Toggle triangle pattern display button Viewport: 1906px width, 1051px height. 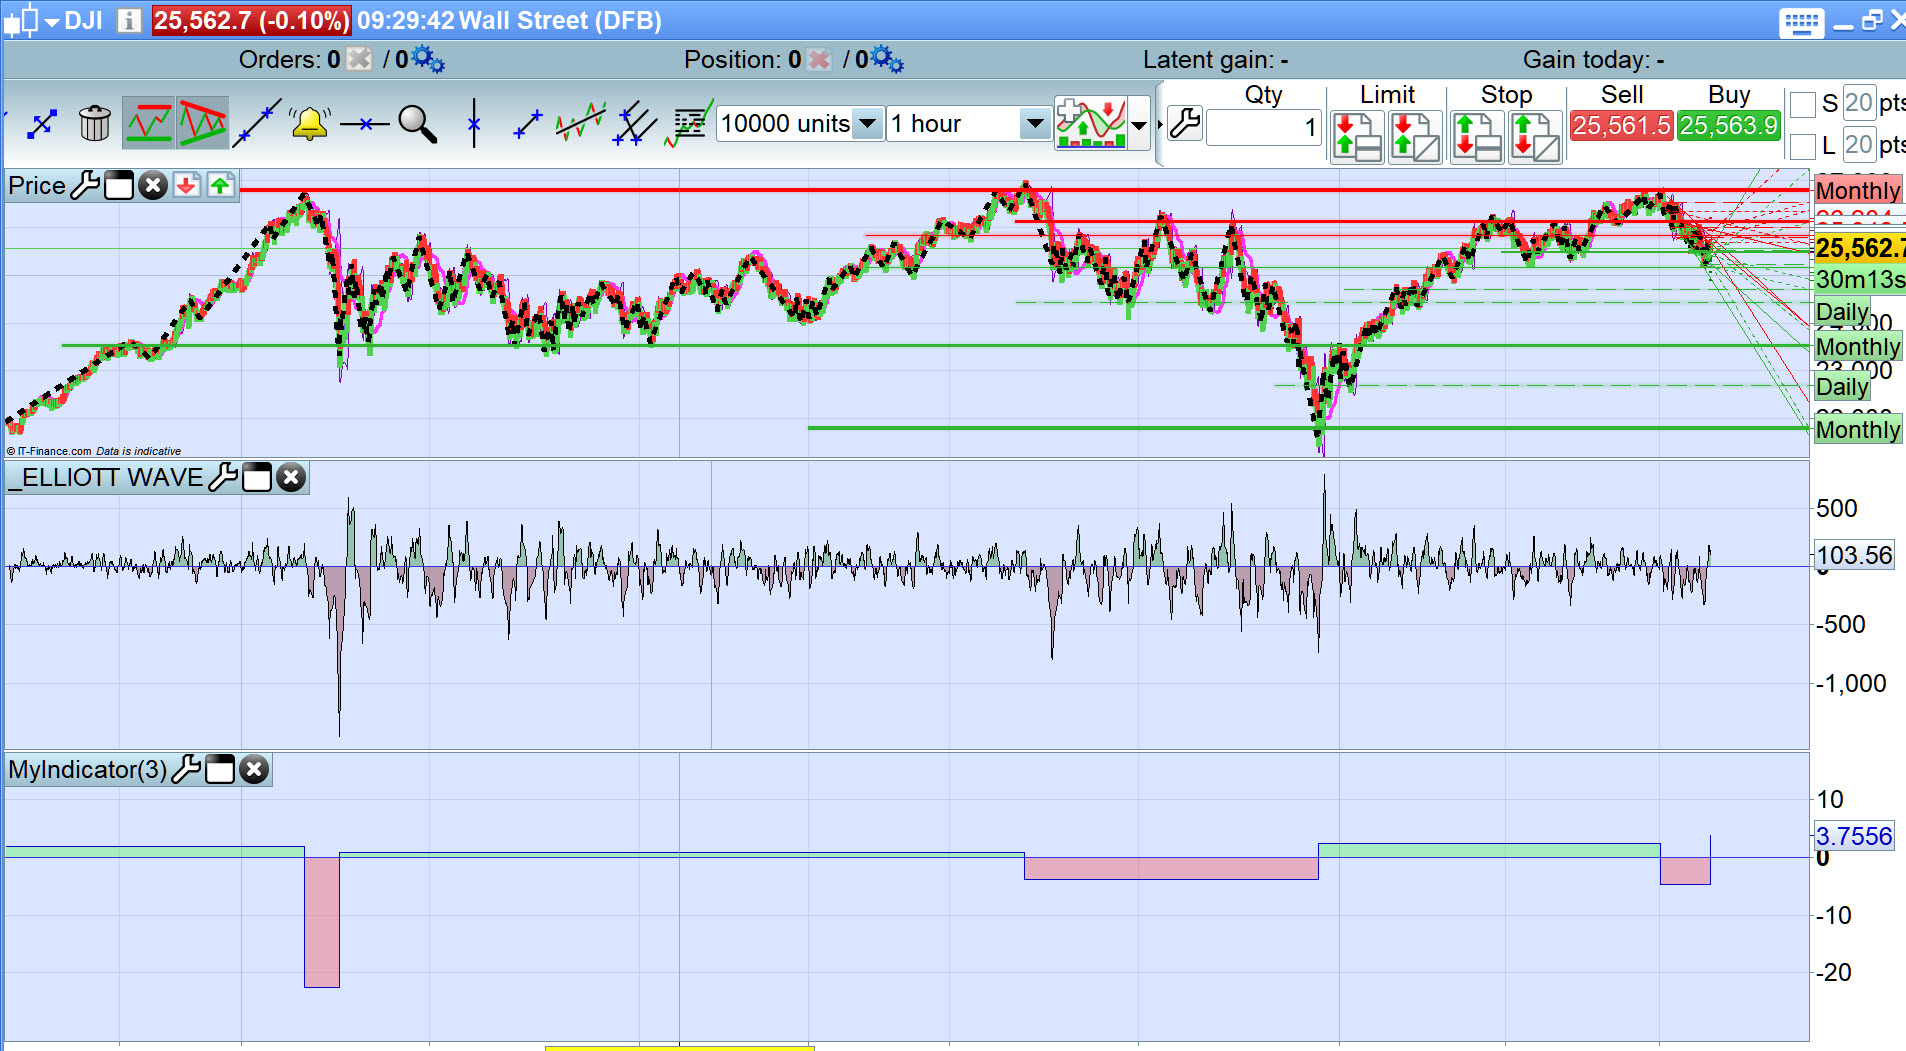click(x=203, y=124)
